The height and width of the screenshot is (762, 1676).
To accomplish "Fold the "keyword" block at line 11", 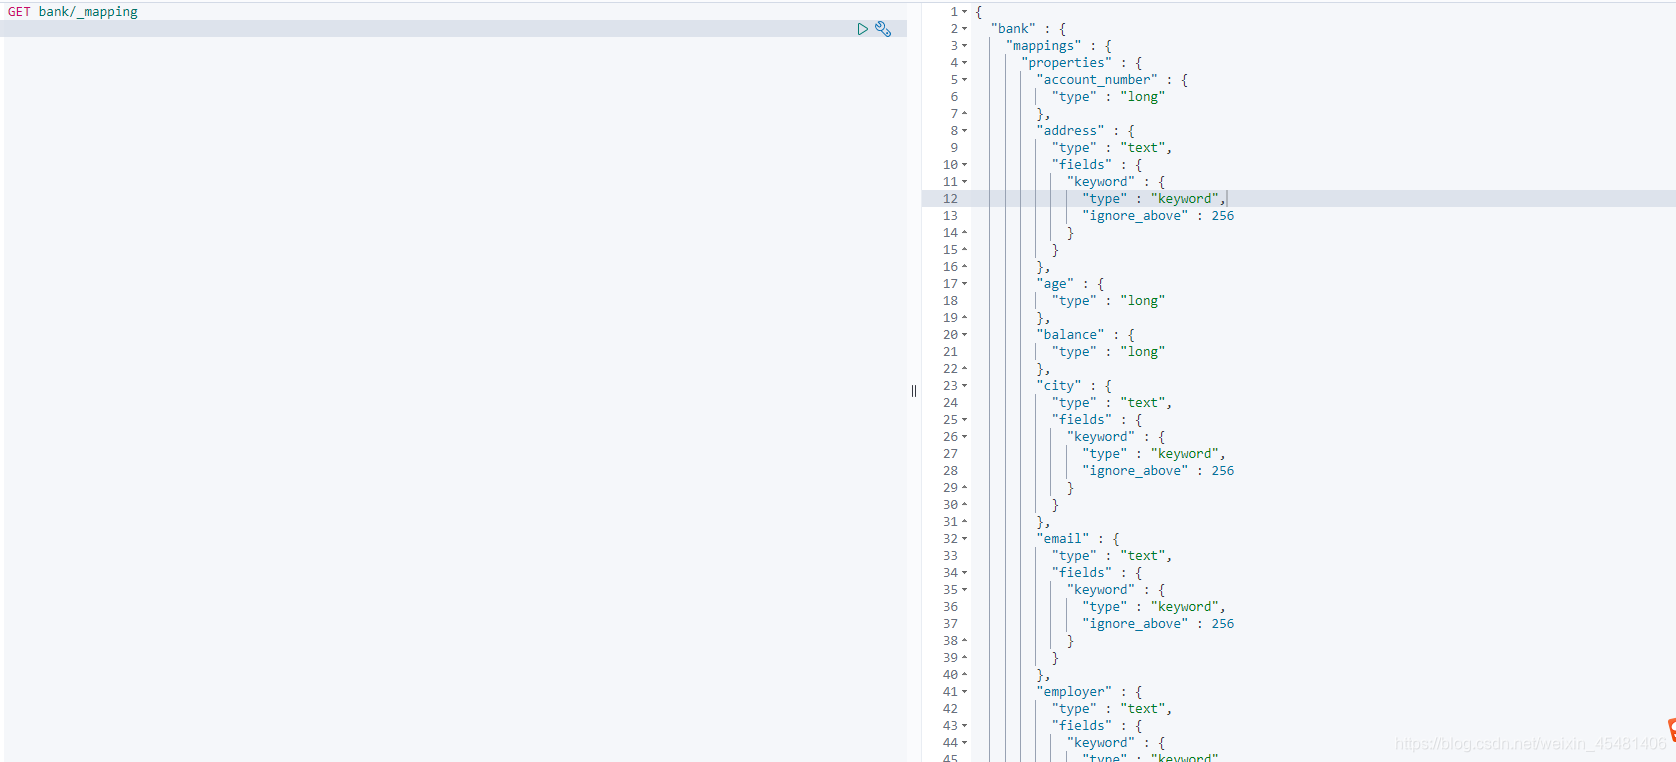I will click(965, 182).
